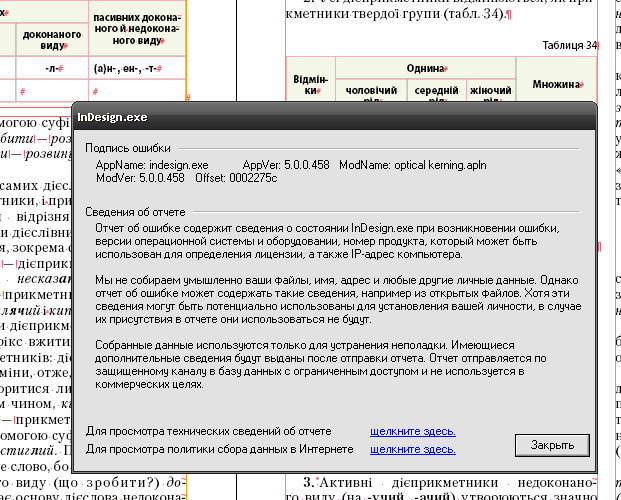Click the 'AppVer: 5.0.0.458' value

click(286, 165)
